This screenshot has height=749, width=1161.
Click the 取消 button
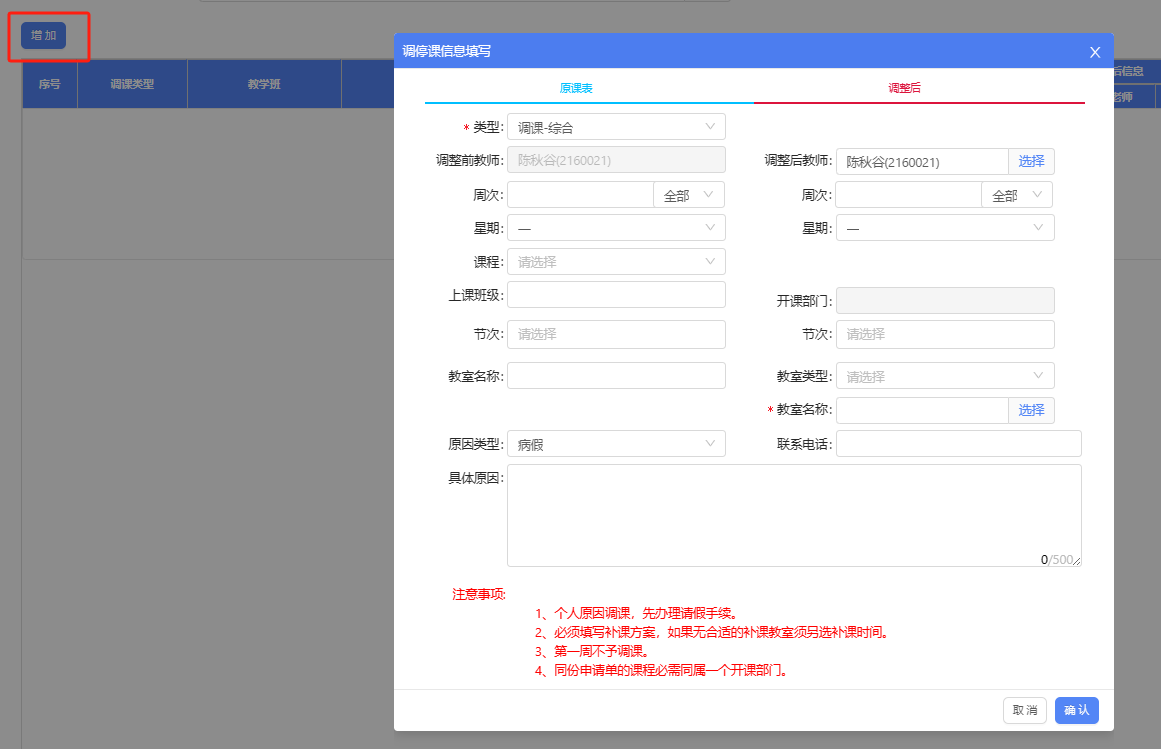click(1025, 710)
